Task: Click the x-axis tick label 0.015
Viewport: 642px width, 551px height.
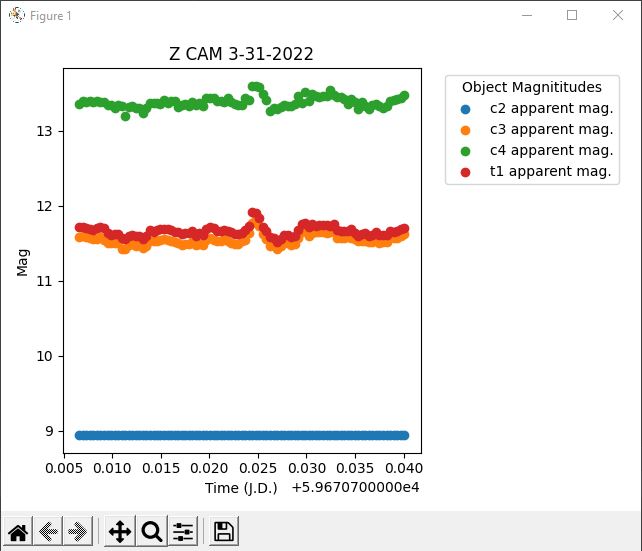Action: (161, 468)
